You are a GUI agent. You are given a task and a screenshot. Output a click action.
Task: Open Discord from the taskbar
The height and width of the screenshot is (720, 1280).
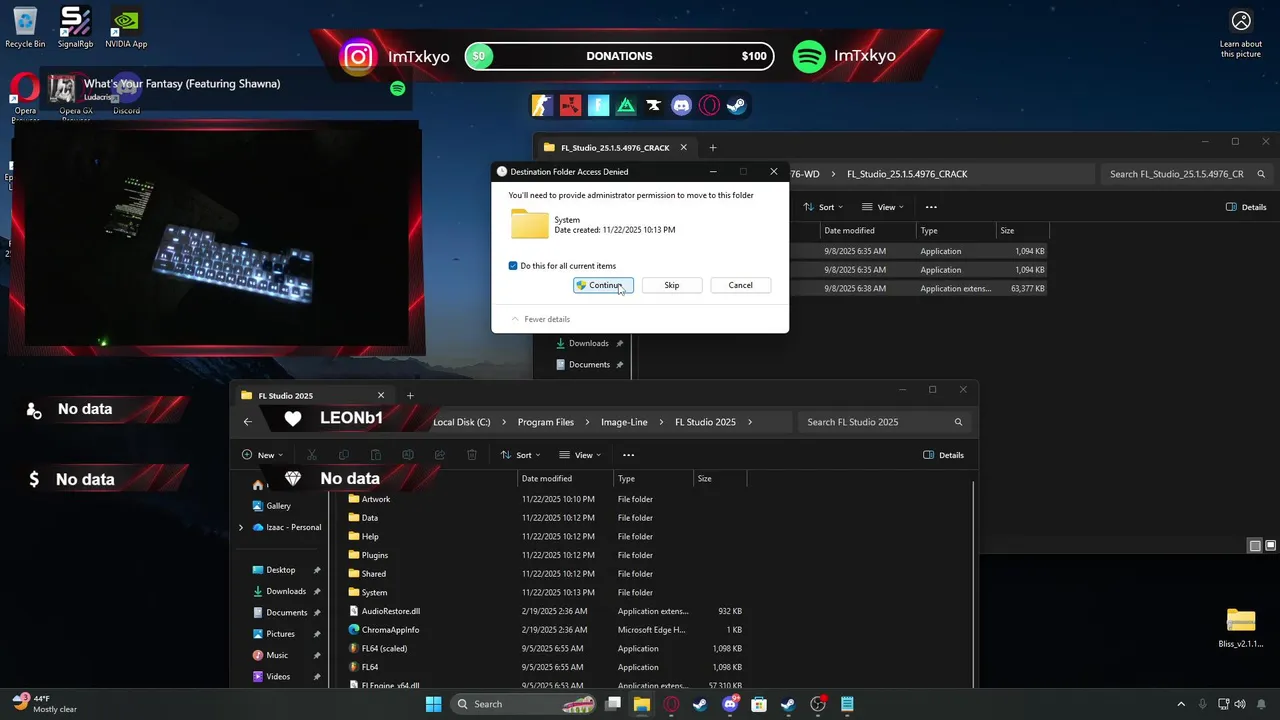point(730,704)
